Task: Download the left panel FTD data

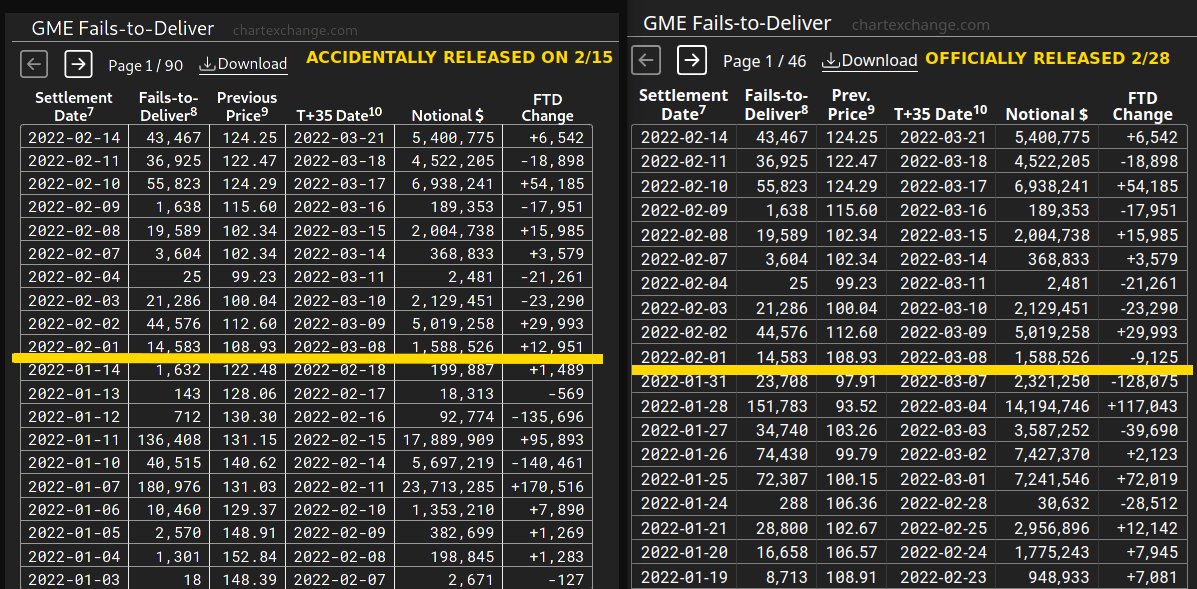Action: point(244,65)
